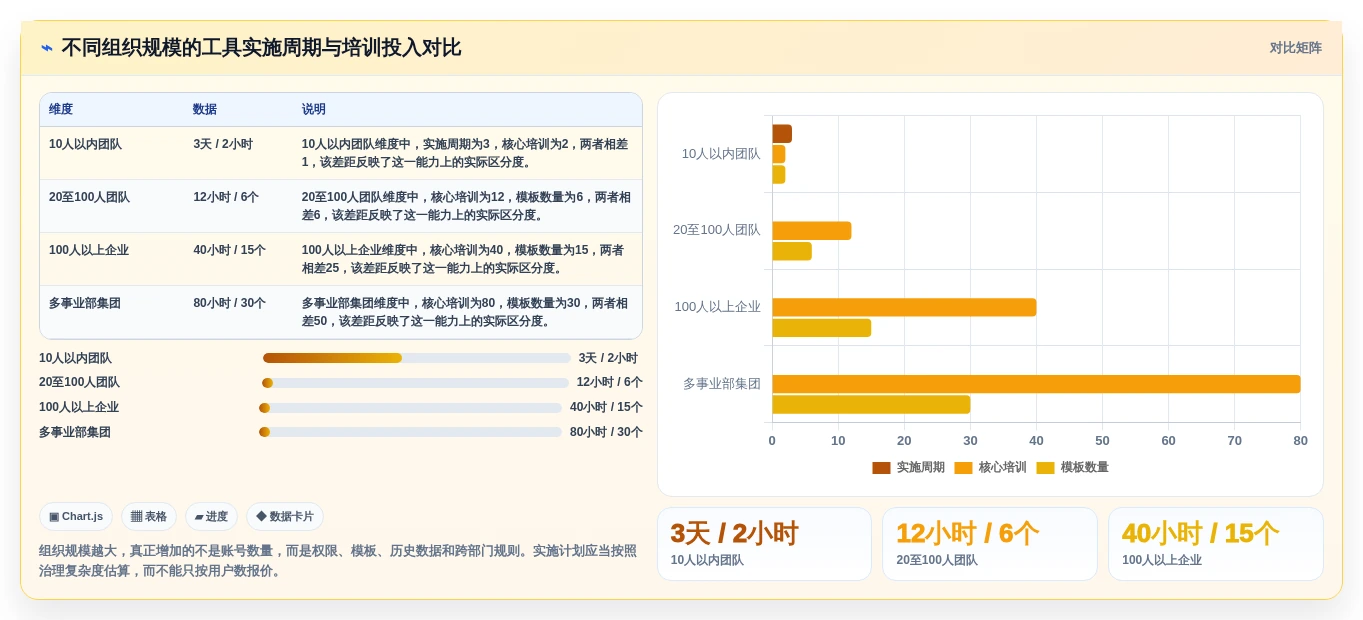The width and height of the screenshot is (1363, 620).
Task: Toggle 实施周期 legend series
Action: point(908,467)
